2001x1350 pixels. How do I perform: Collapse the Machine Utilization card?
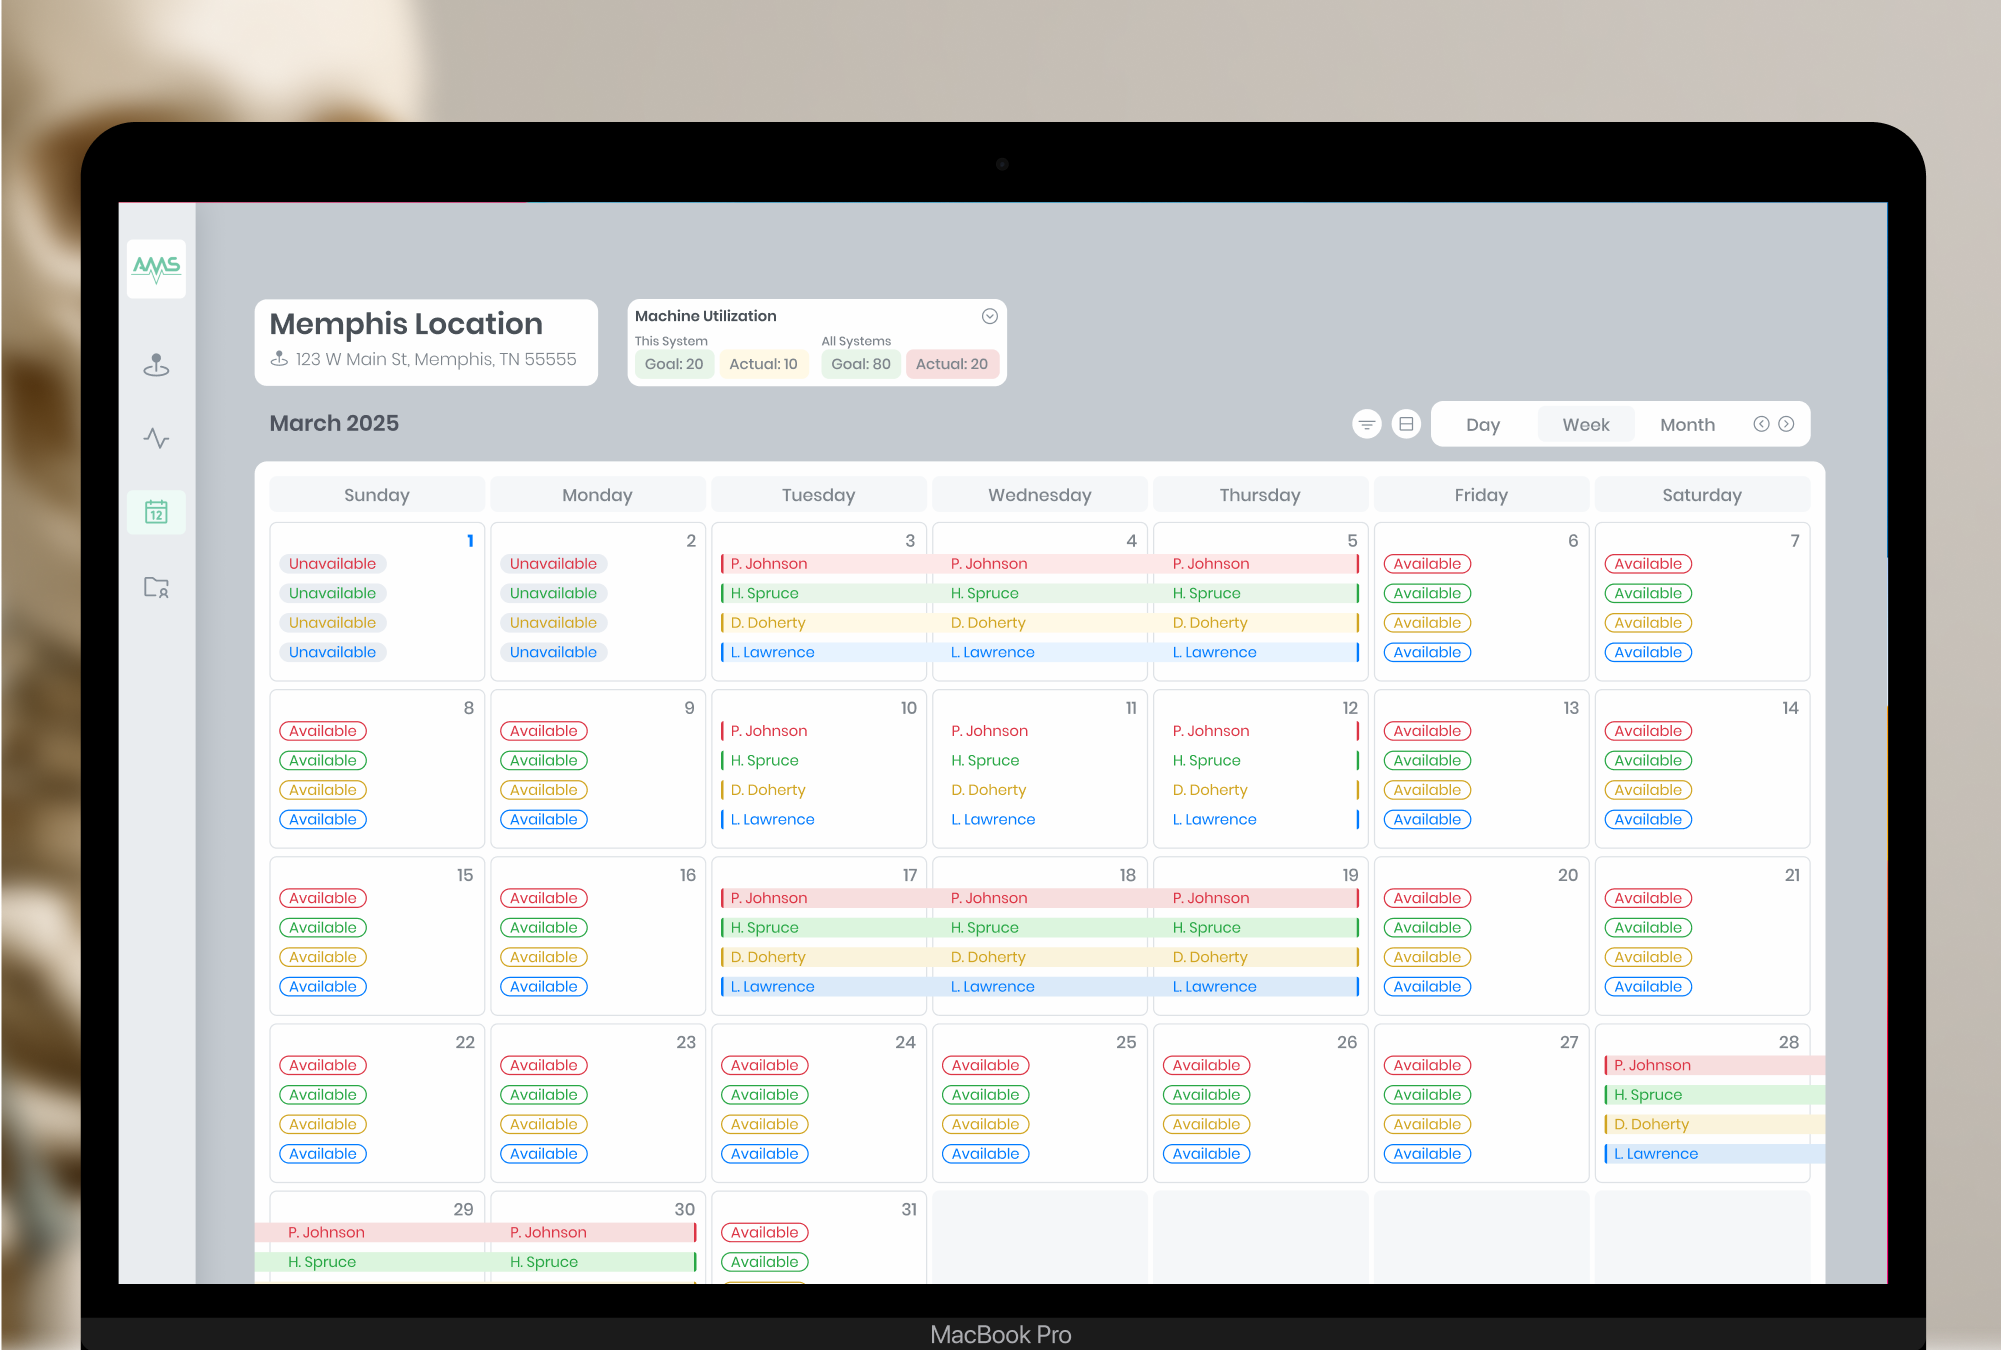[989, 316]
